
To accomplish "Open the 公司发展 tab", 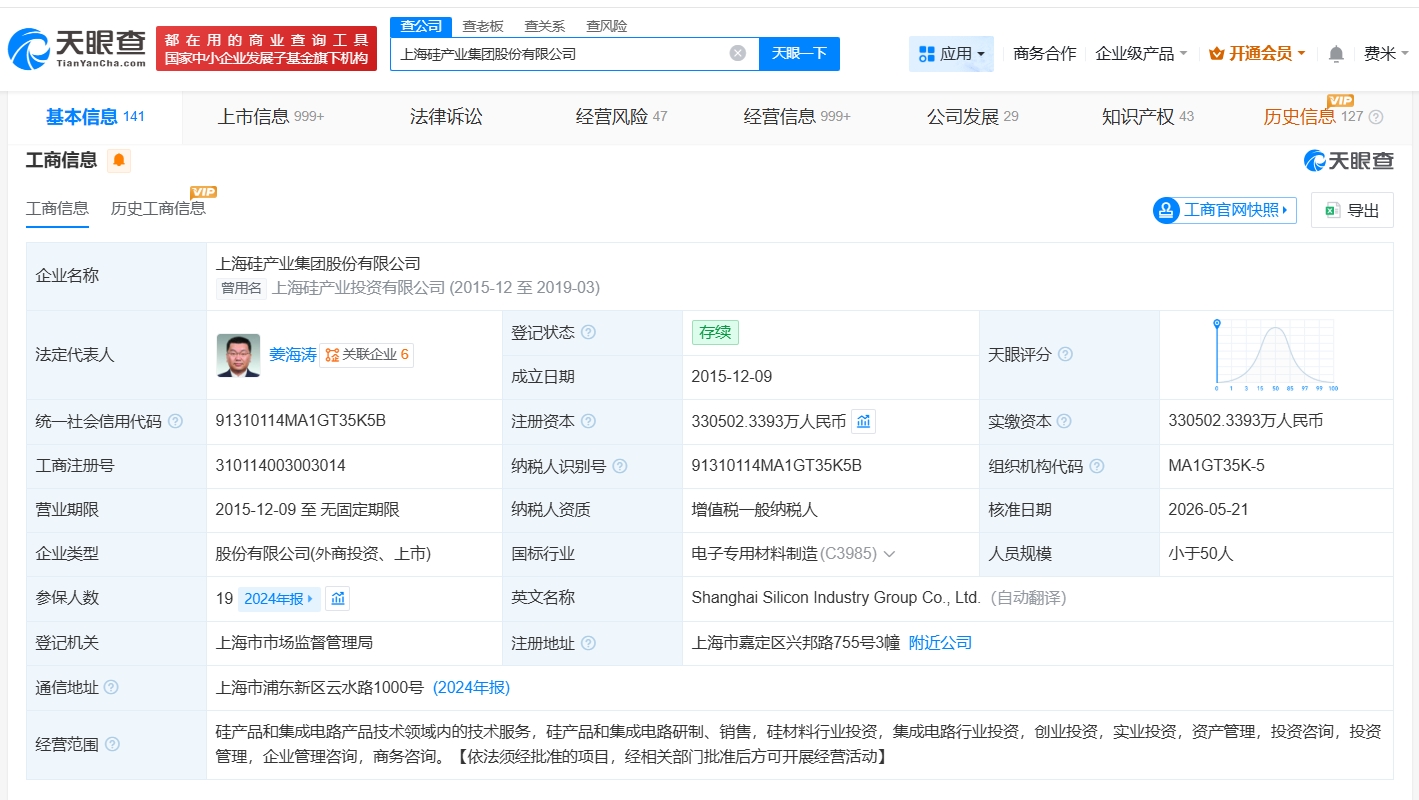I will tap(972, 117).
